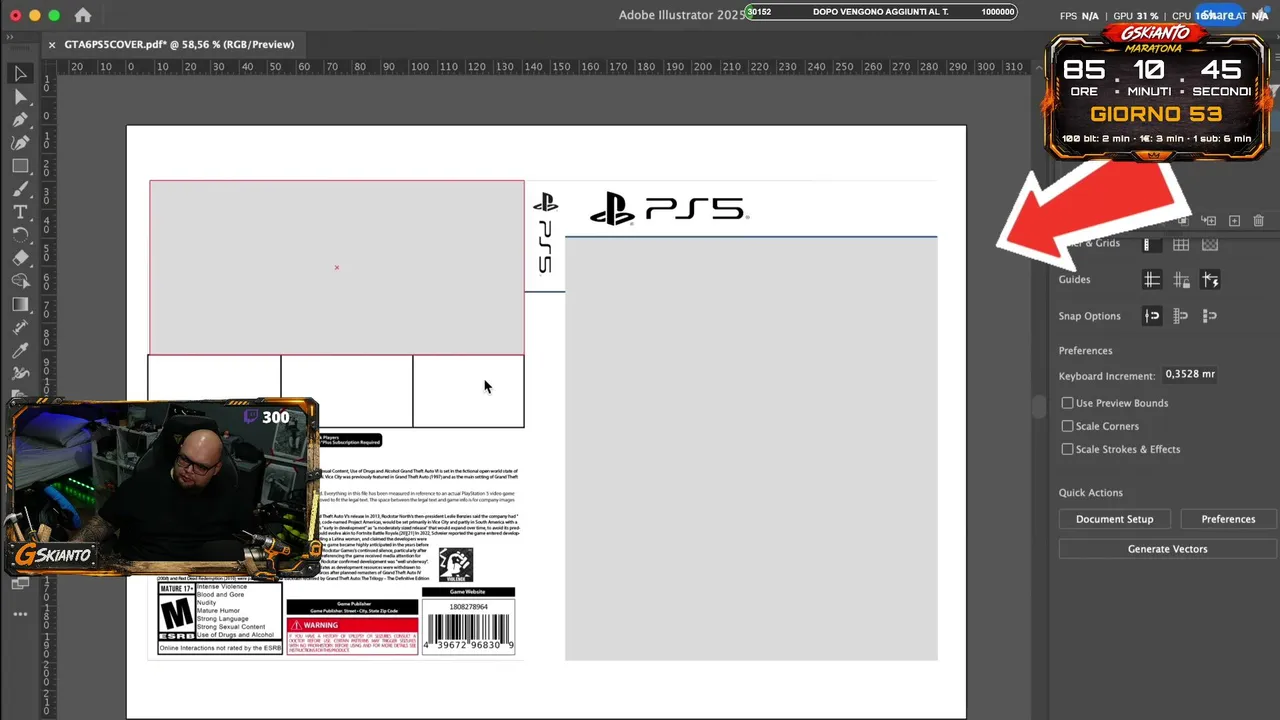Choose the Direct Selection tool
This screenshot has width=1280, height=720.
point(20,97)
